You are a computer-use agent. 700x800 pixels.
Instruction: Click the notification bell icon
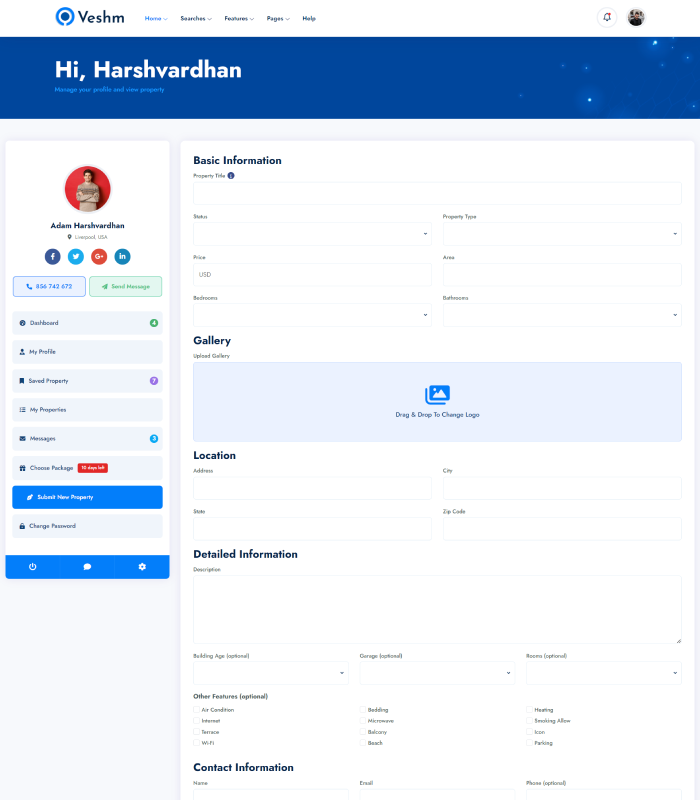coord(606,17)
